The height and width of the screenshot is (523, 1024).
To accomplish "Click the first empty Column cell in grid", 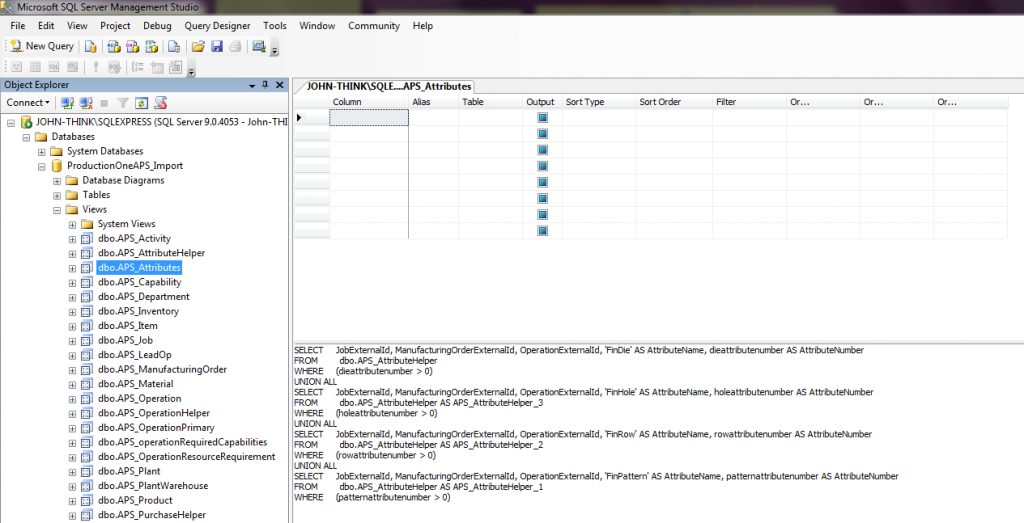I will [369, 118].
